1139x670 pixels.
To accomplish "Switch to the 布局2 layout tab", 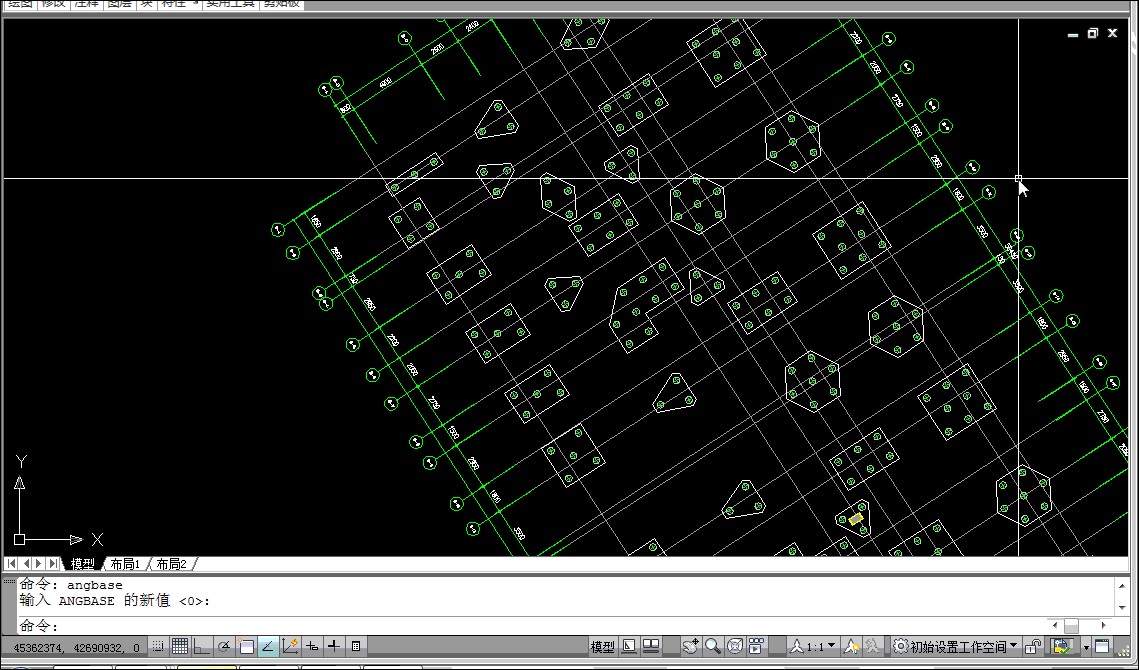I will pos(171,564).
